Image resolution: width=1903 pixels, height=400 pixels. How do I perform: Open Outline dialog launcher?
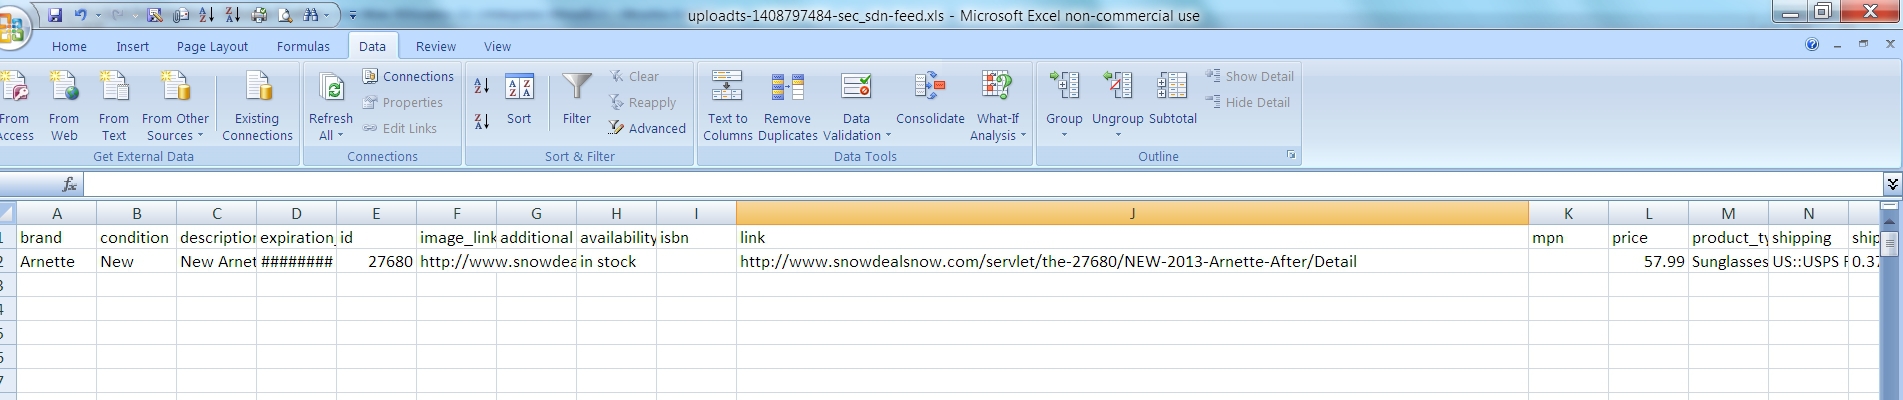1290,155
